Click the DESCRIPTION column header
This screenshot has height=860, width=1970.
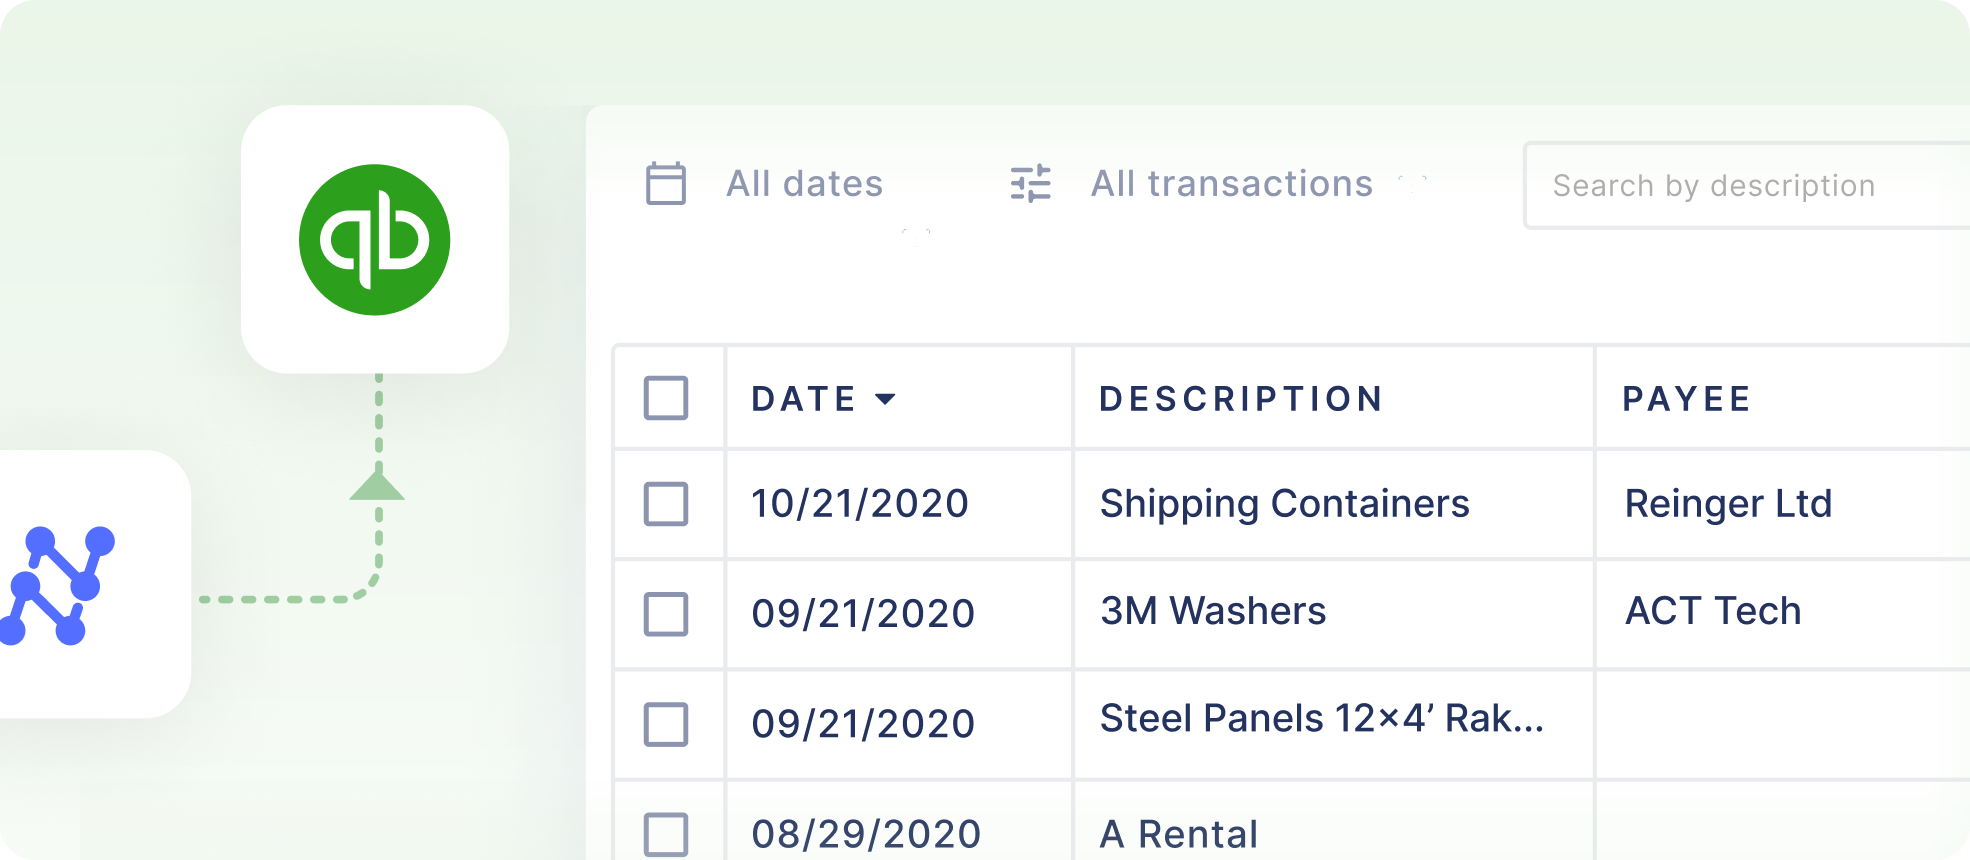(x=1241, y=399)
